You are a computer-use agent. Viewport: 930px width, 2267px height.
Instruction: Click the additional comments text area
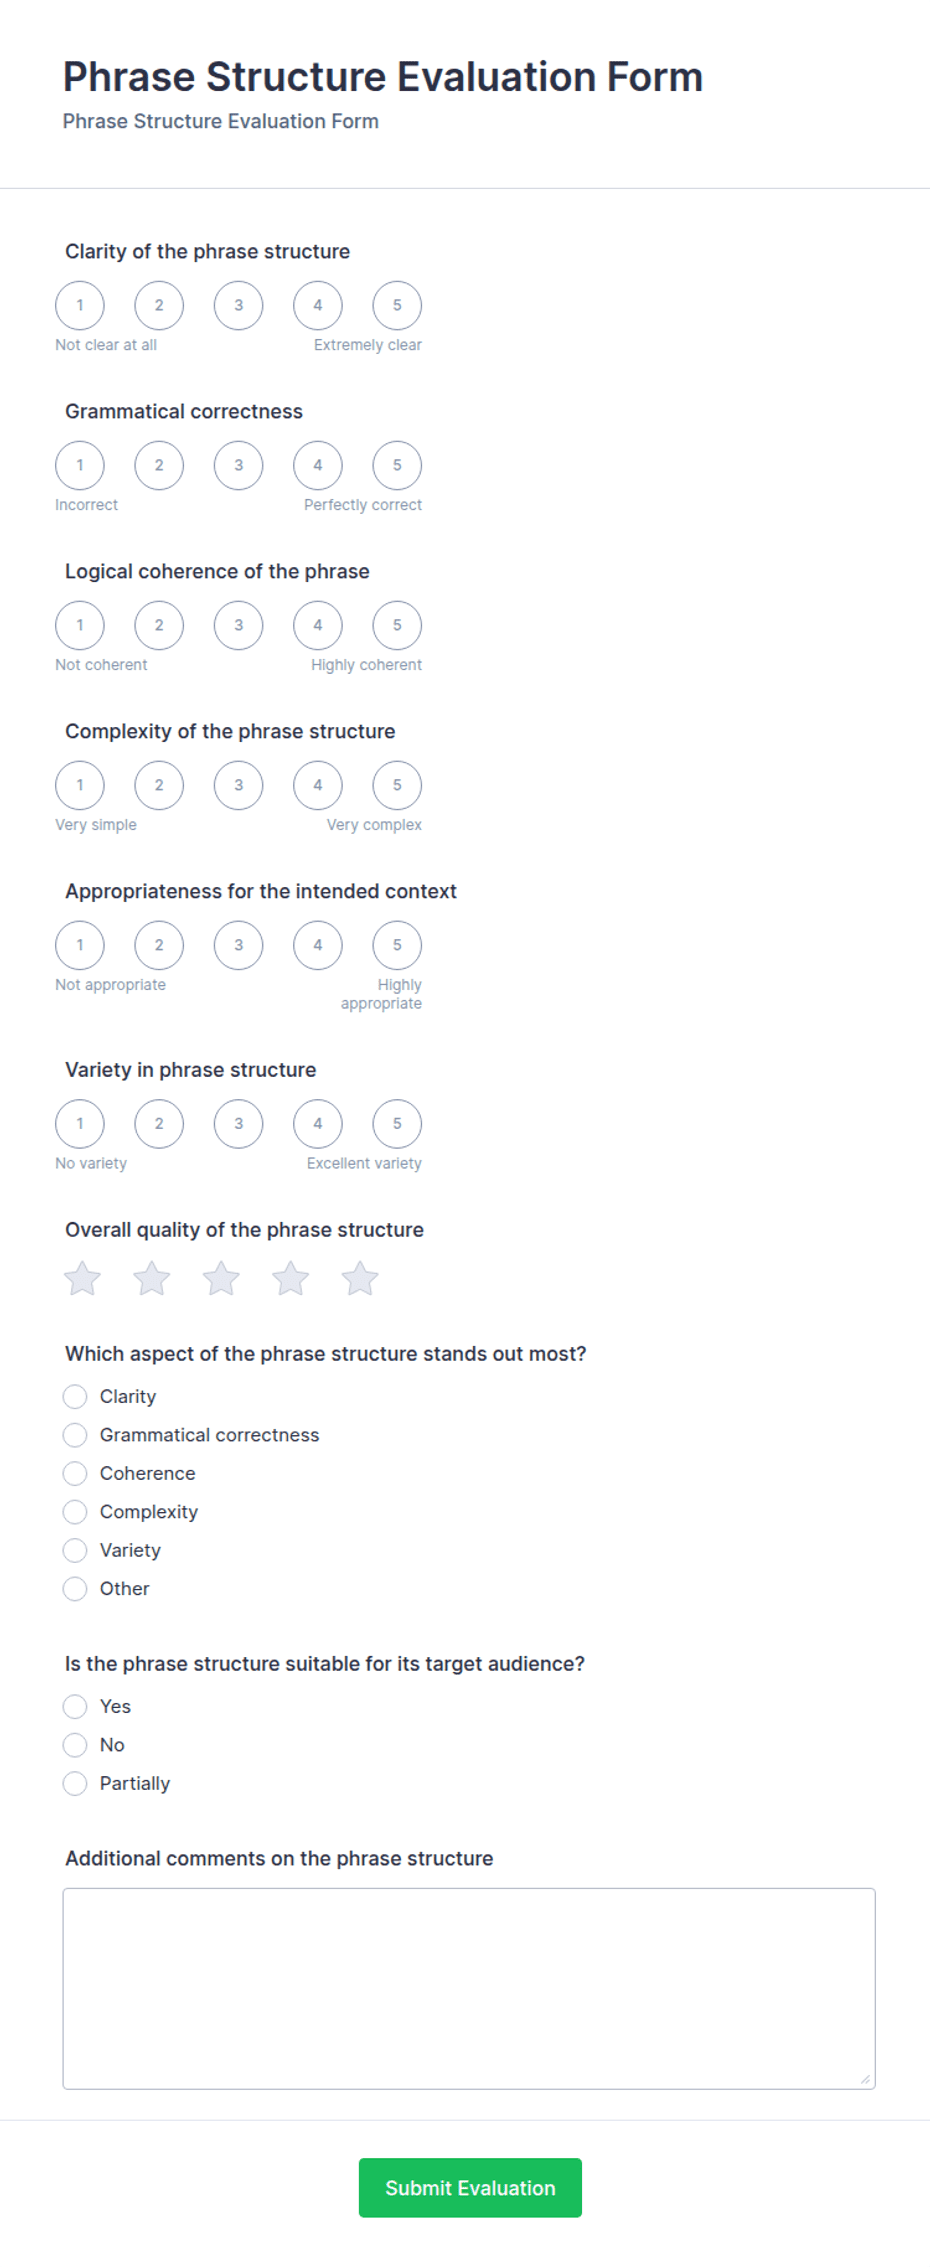pyautogui.click(x=469, y=1988)
